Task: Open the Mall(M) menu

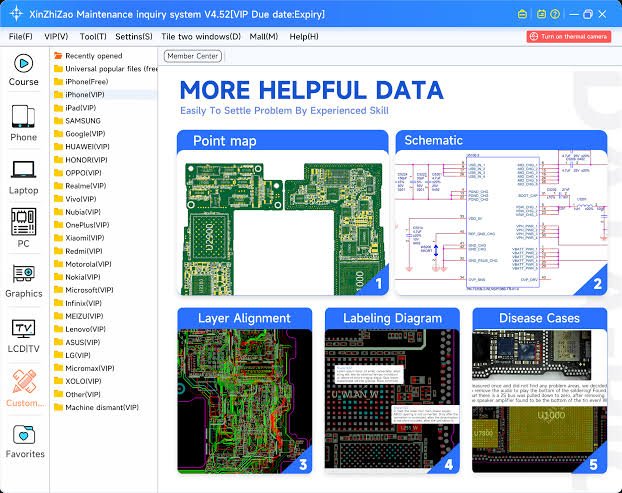Action: coord(263,36)
